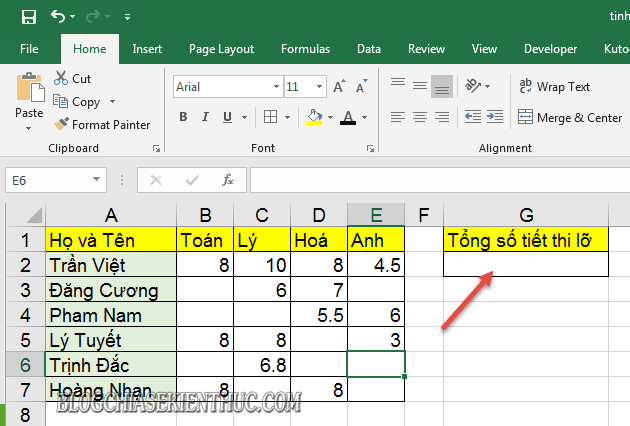Screen dimensions: 630x426
Task: Activate Format Painter
Action: pos(102,125)
